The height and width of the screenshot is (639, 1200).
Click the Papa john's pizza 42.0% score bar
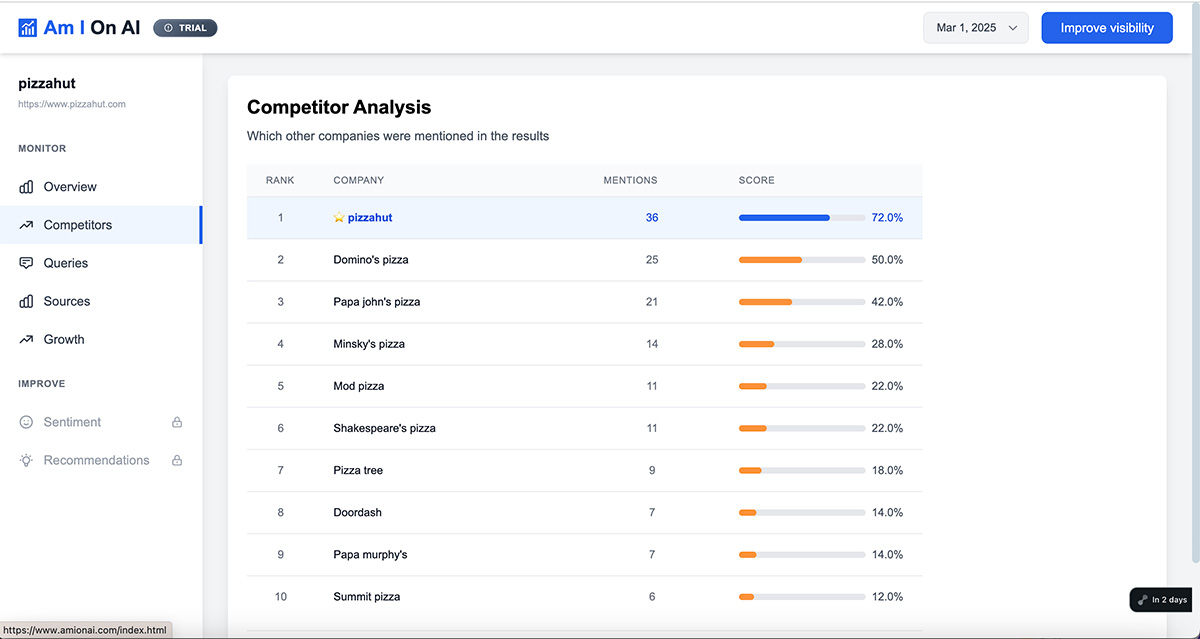coord(802,302)
